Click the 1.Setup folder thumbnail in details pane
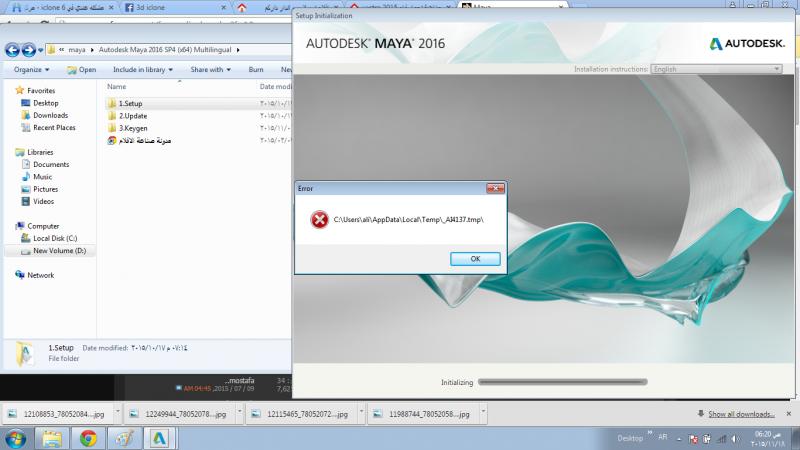 click(x=24, y=353)
